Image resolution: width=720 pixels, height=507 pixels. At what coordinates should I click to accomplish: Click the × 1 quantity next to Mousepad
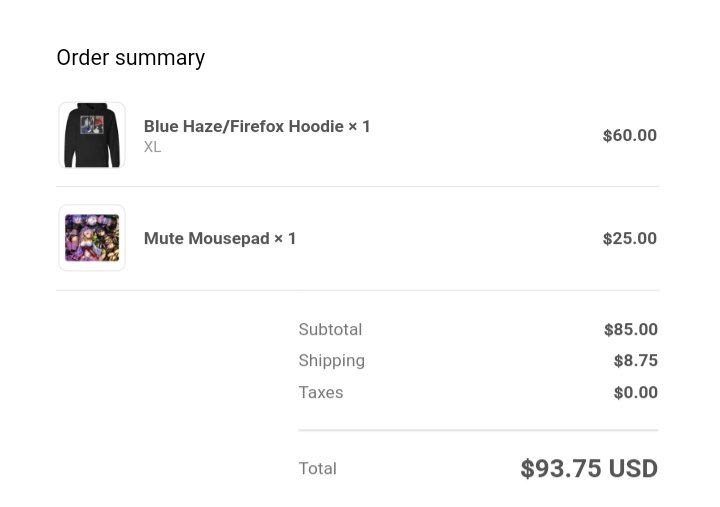(285, 238)
